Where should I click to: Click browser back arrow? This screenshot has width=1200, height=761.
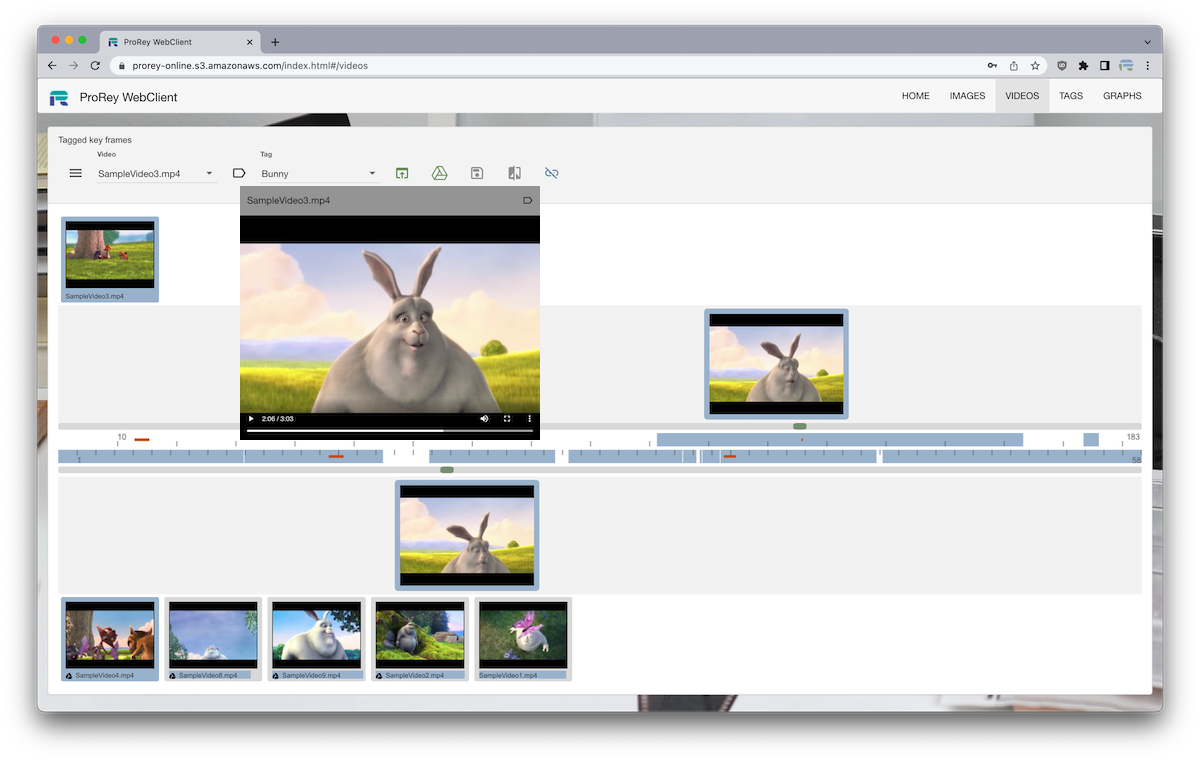52,65
